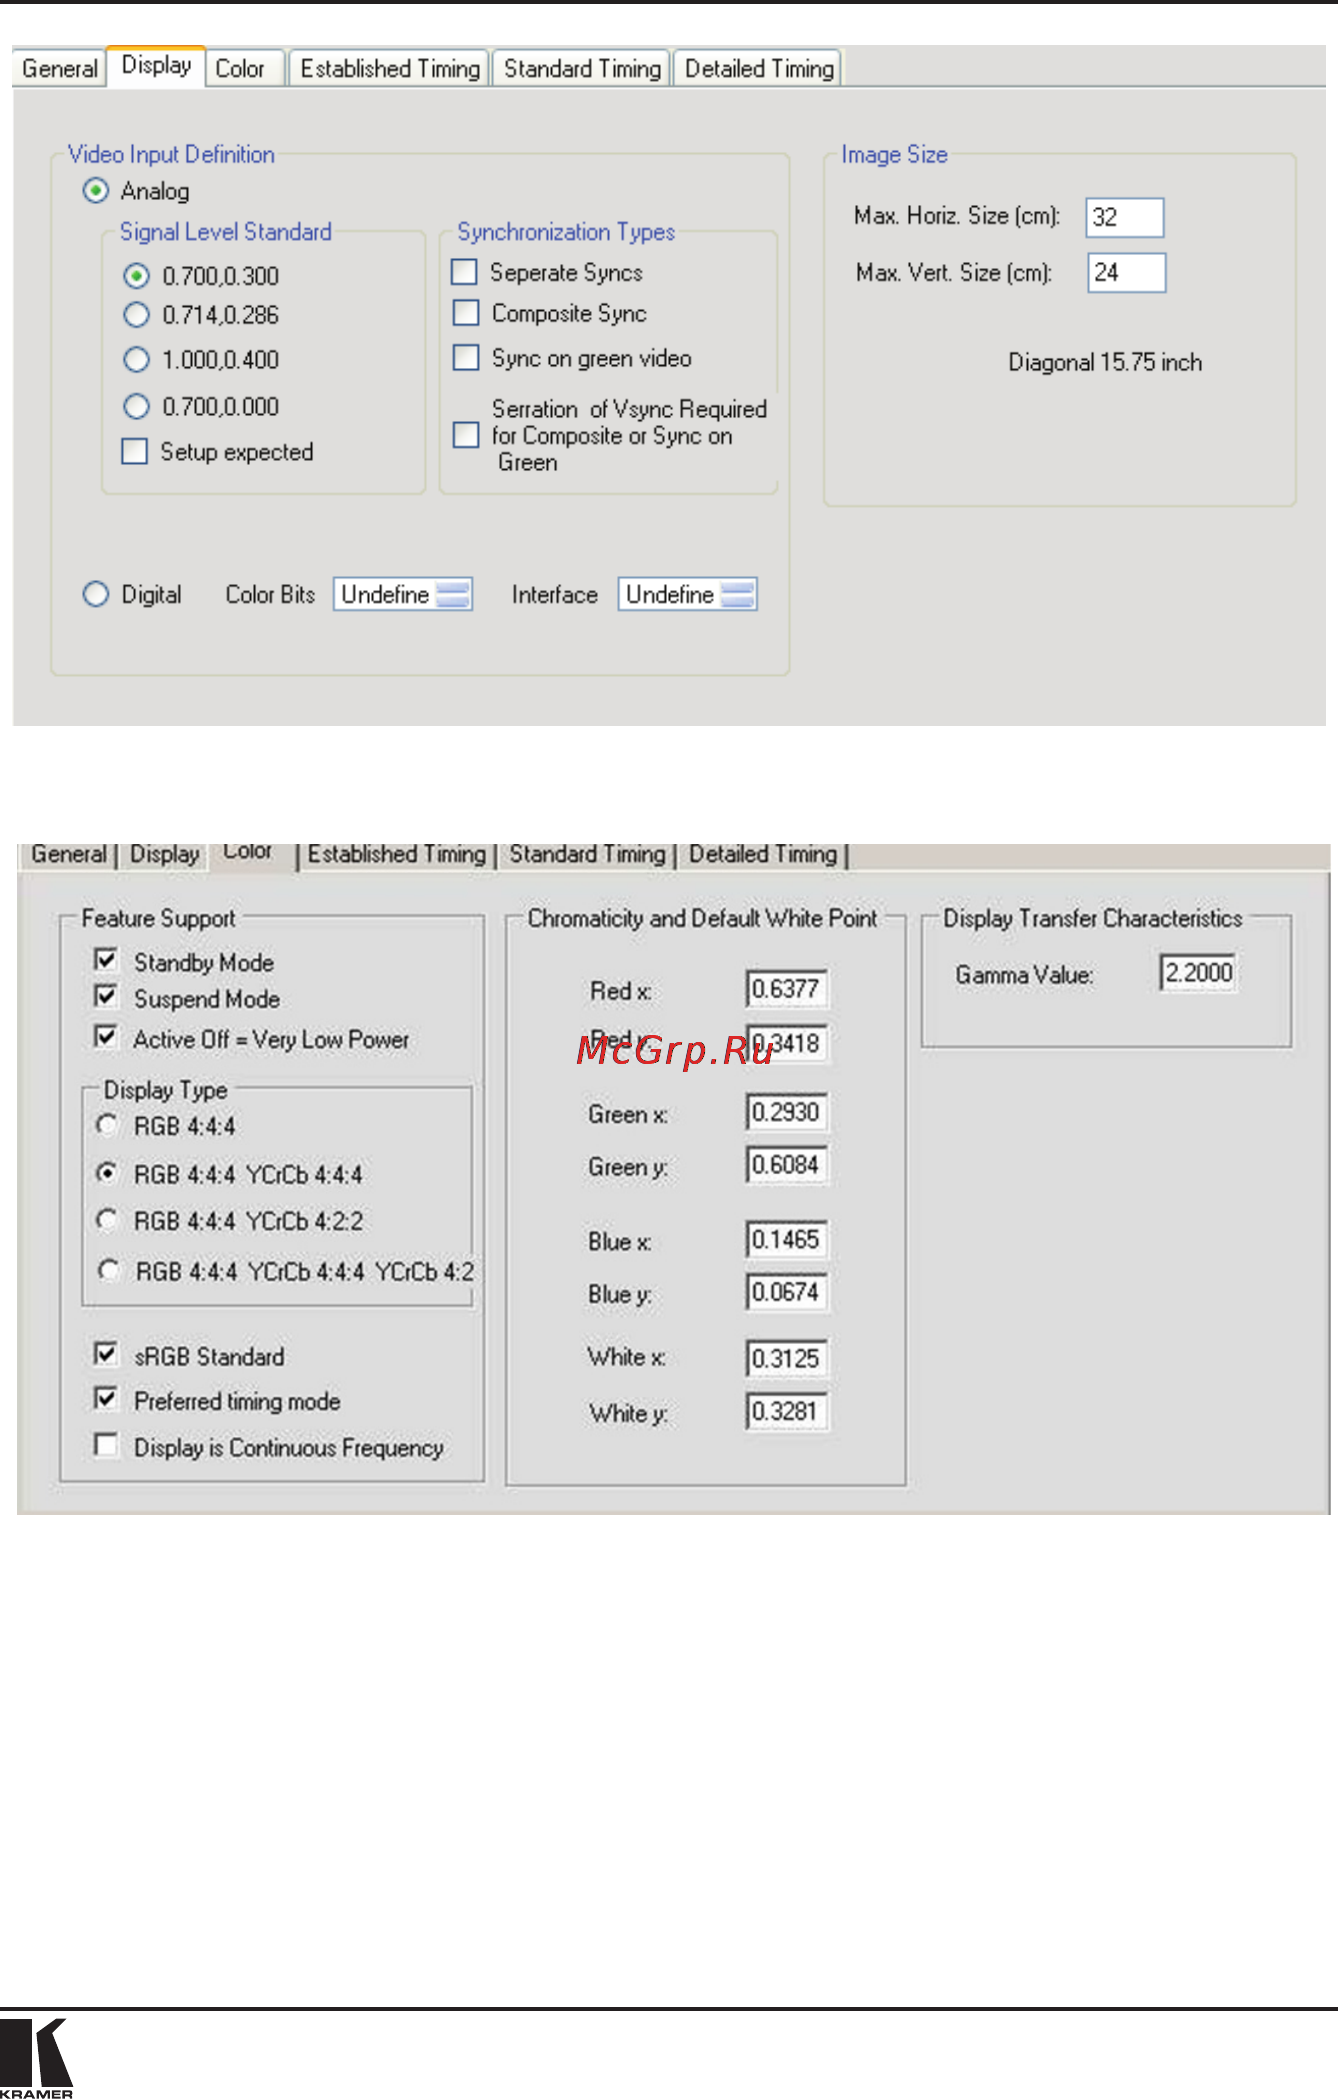The height and width of the screenshot is (2099, 1338).
Task: Click the Diagonal 15.75 inch text
Action: click(x=1105, y=362)
